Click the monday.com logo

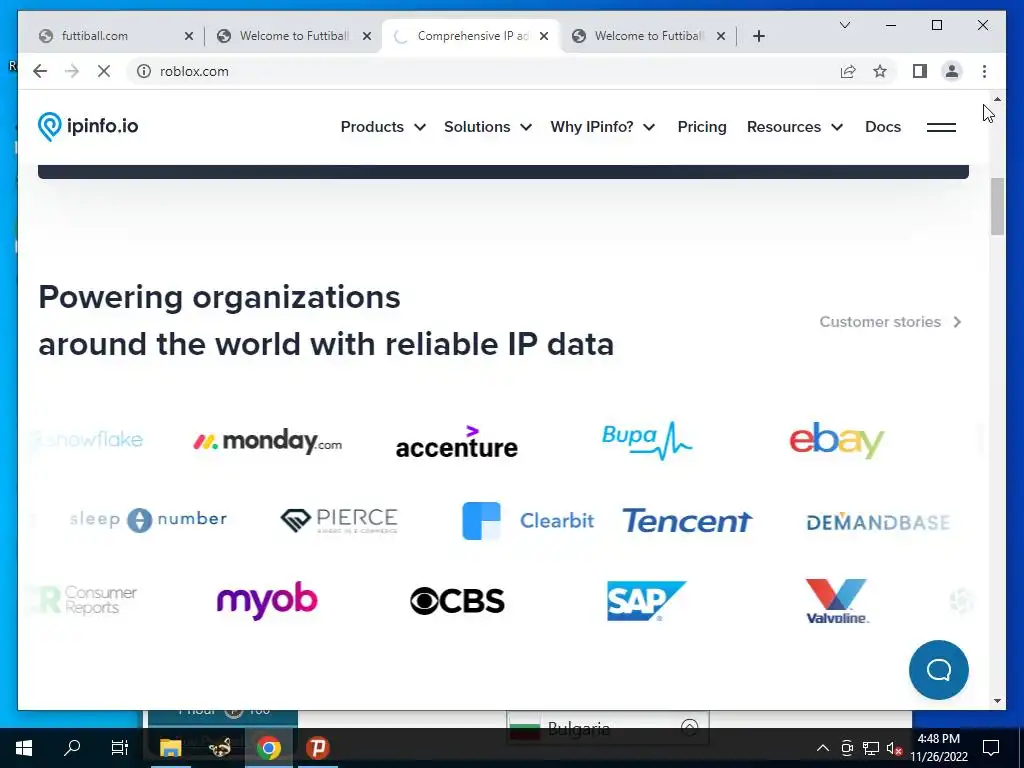pyautogui.click(x=267, y=441)
